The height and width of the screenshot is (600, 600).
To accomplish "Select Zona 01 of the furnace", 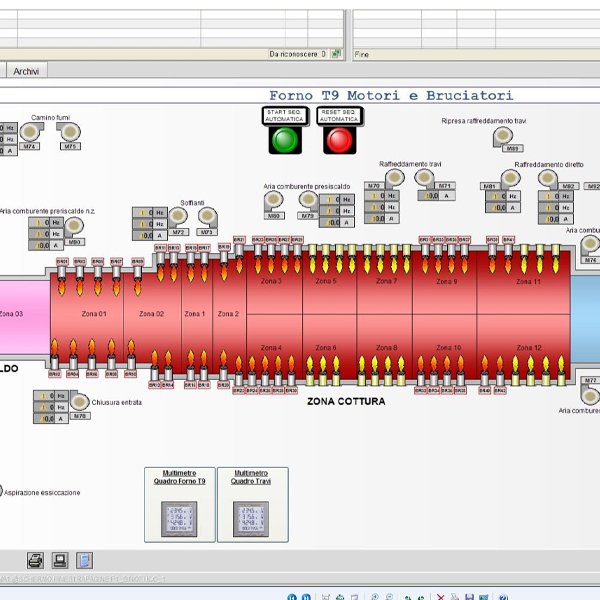I will pos(94,314).
